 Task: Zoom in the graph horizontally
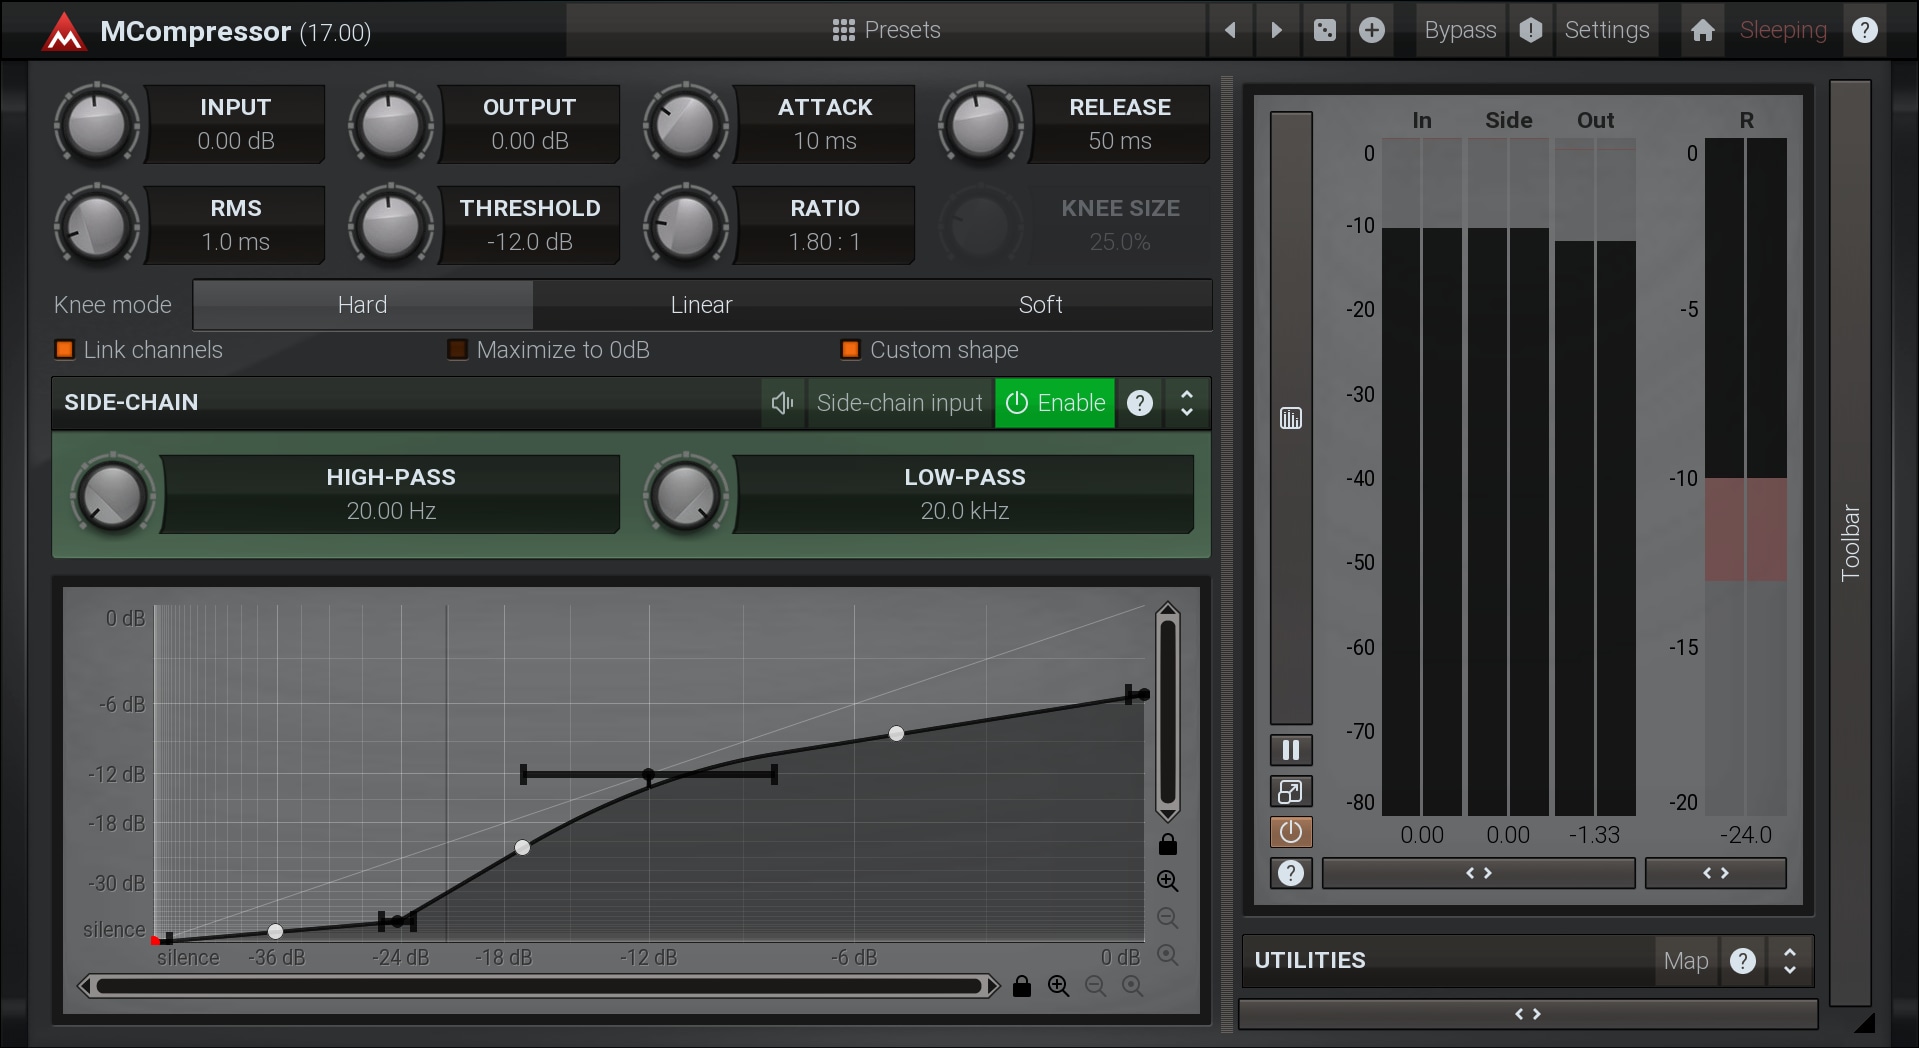click(1058, 986)
